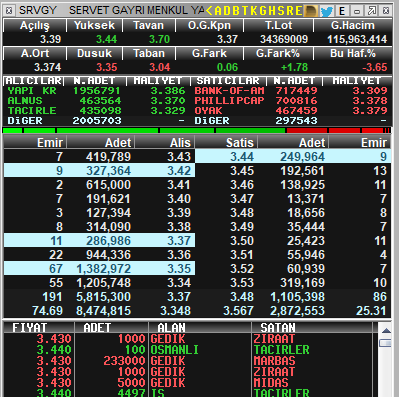
Task: Click the O.G.Kpn column header
Action: [x=209, y=26]
